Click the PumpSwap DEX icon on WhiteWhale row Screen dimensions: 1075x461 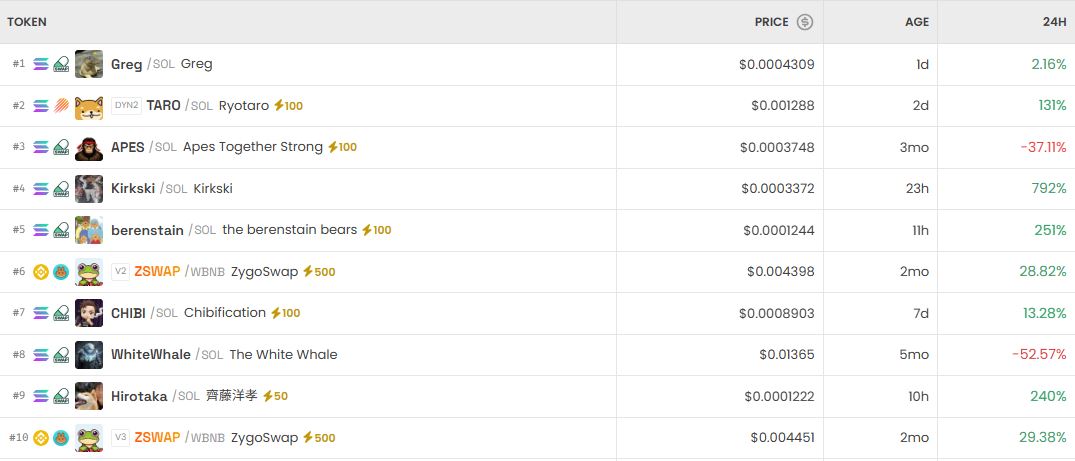(x=61, y=355)
